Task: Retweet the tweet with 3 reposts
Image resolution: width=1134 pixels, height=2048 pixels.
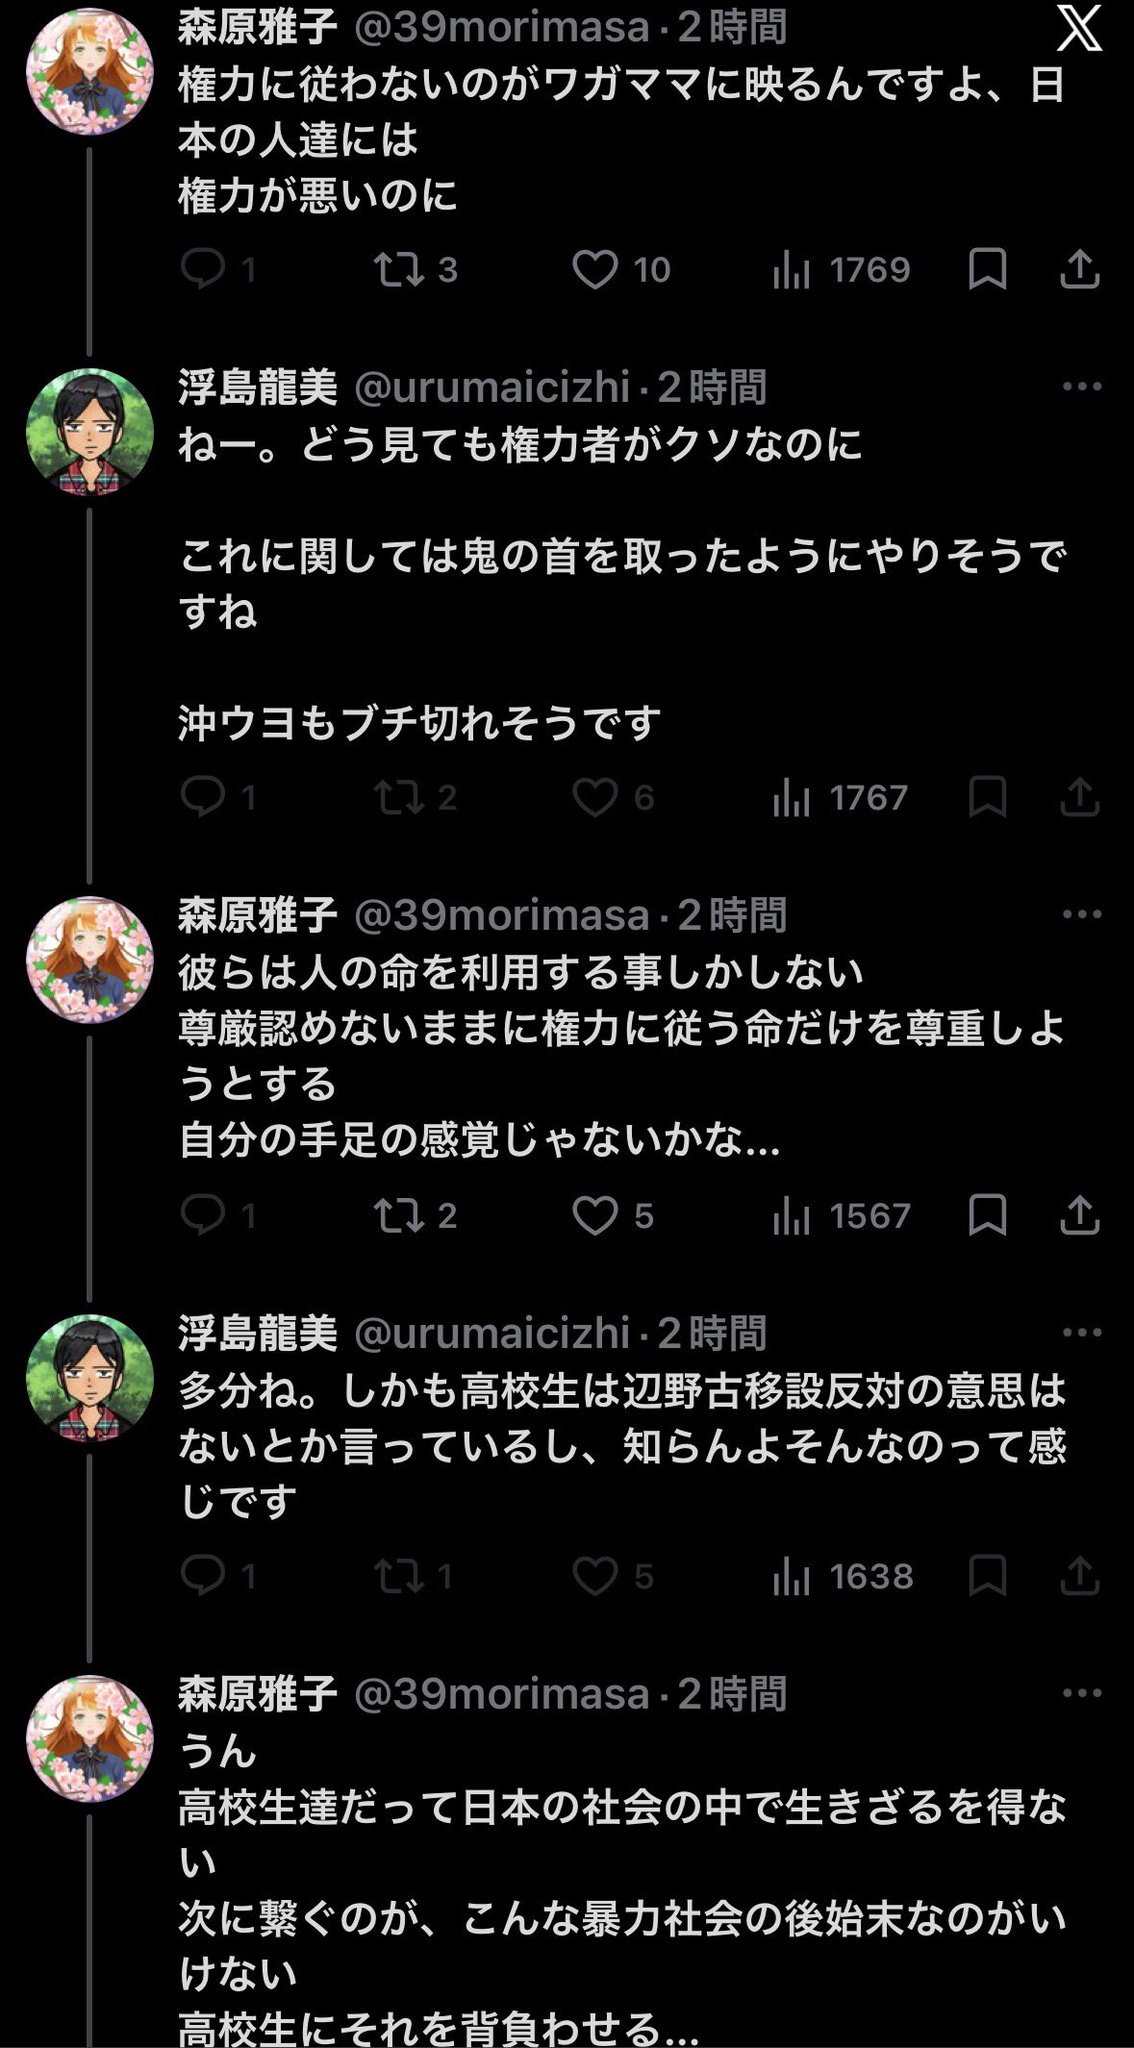Action: [399, 269]
